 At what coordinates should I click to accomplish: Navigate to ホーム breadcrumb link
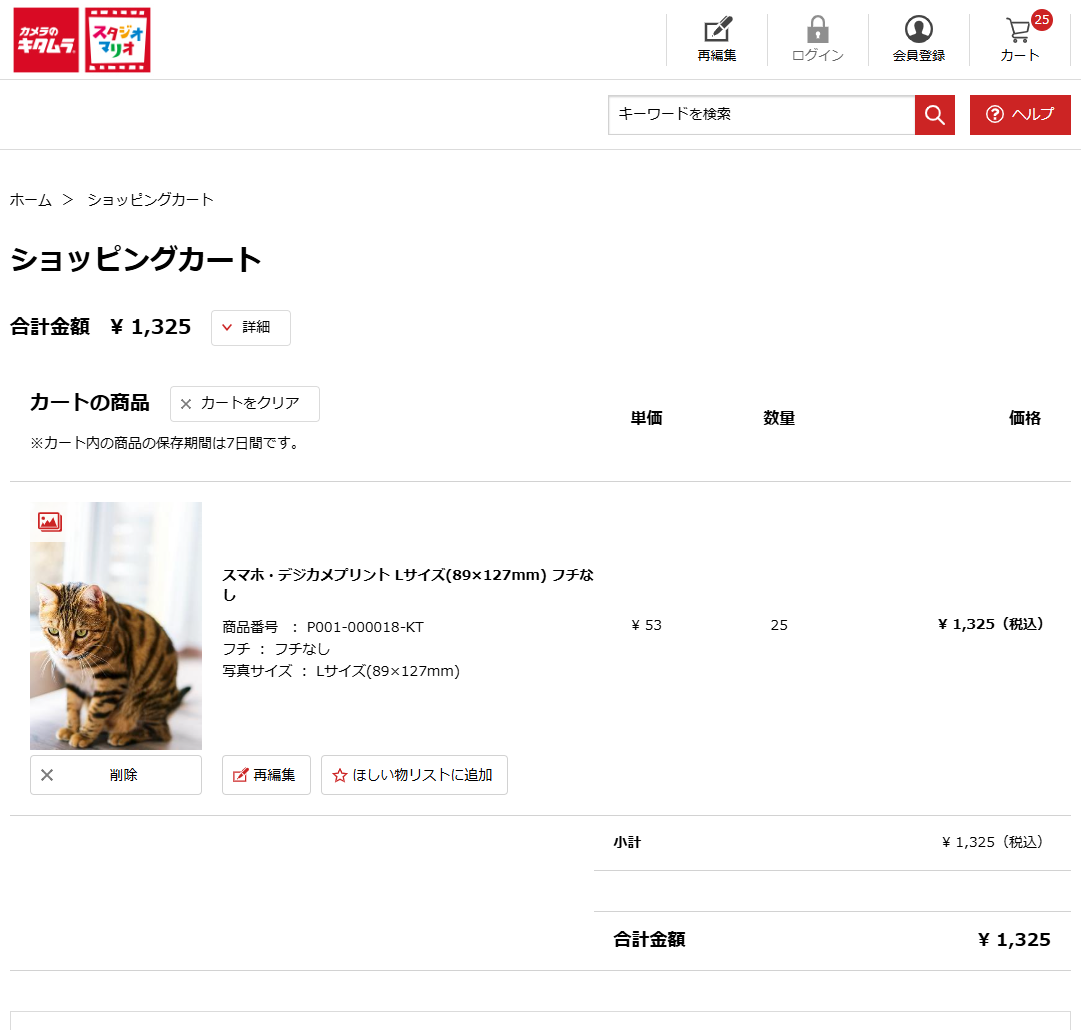[29, 199]
